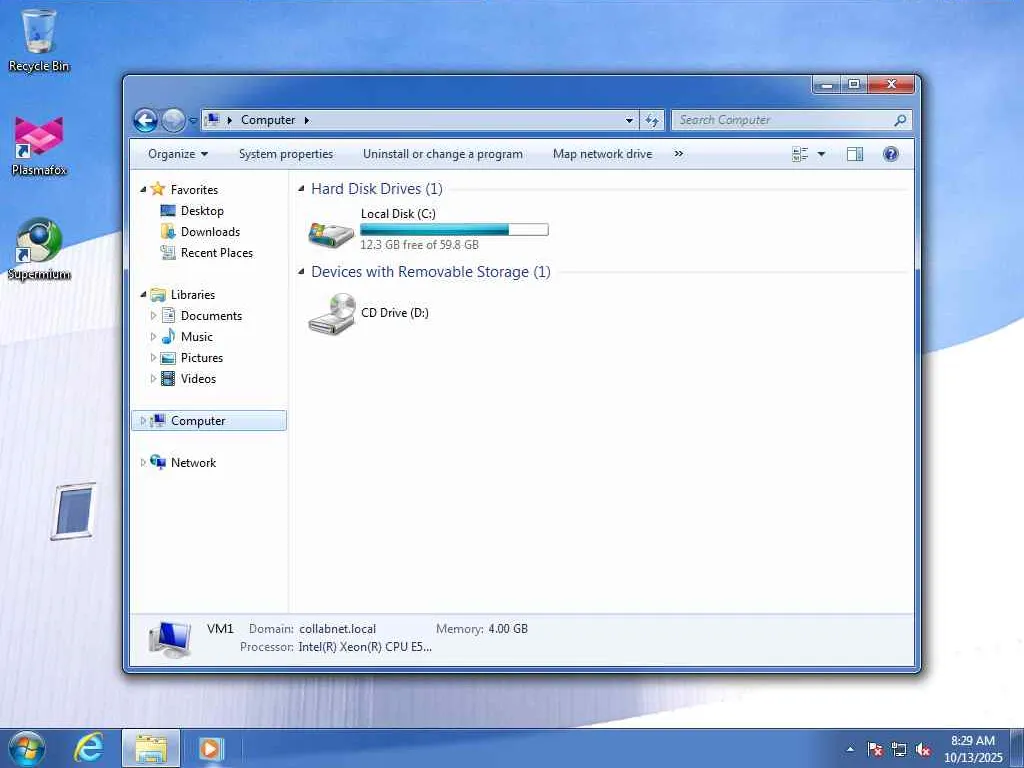Click the computer icon in the address bar
Viewport: 1024px width, 768px height.
[212, 120]
